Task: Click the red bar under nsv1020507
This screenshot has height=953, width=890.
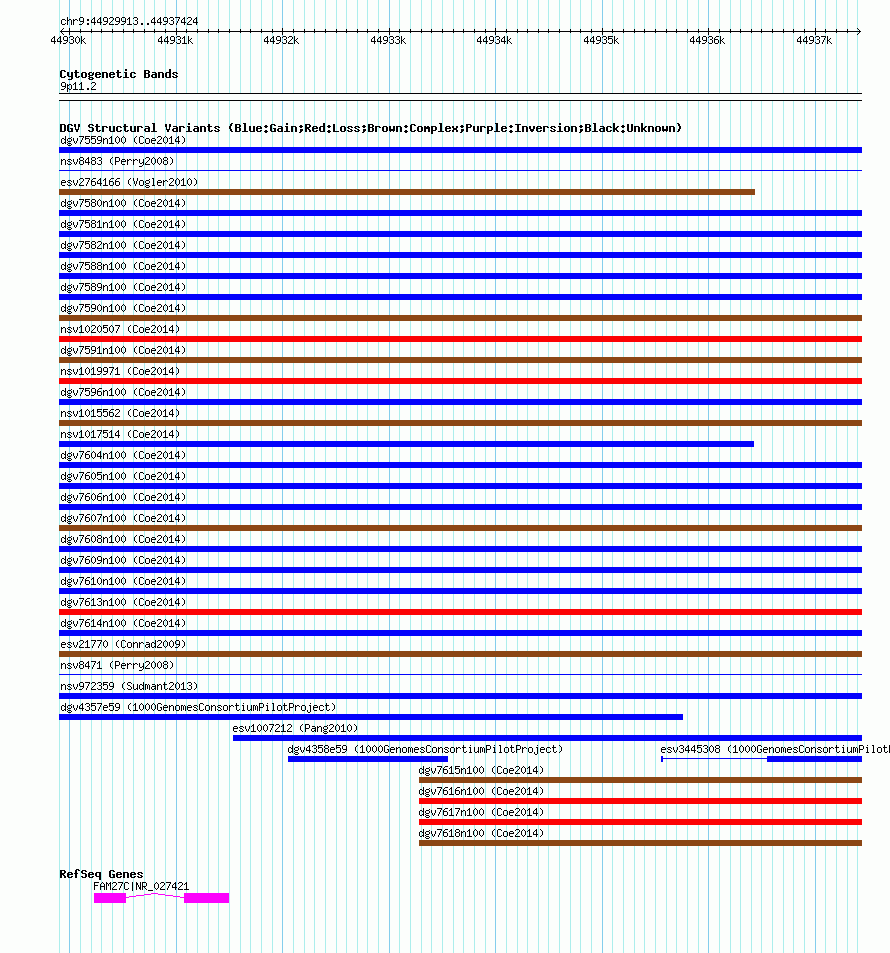Action: coord(460,339)
